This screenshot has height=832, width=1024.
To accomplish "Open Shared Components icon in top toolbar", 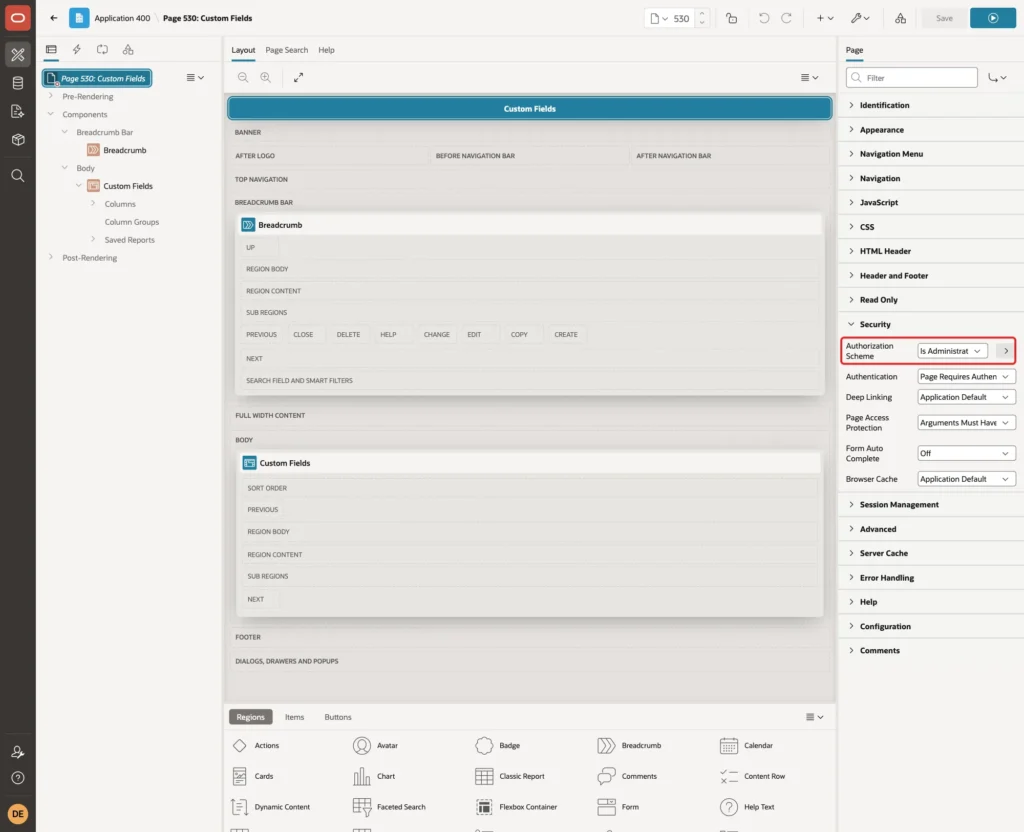I will [x=901, y=18].
